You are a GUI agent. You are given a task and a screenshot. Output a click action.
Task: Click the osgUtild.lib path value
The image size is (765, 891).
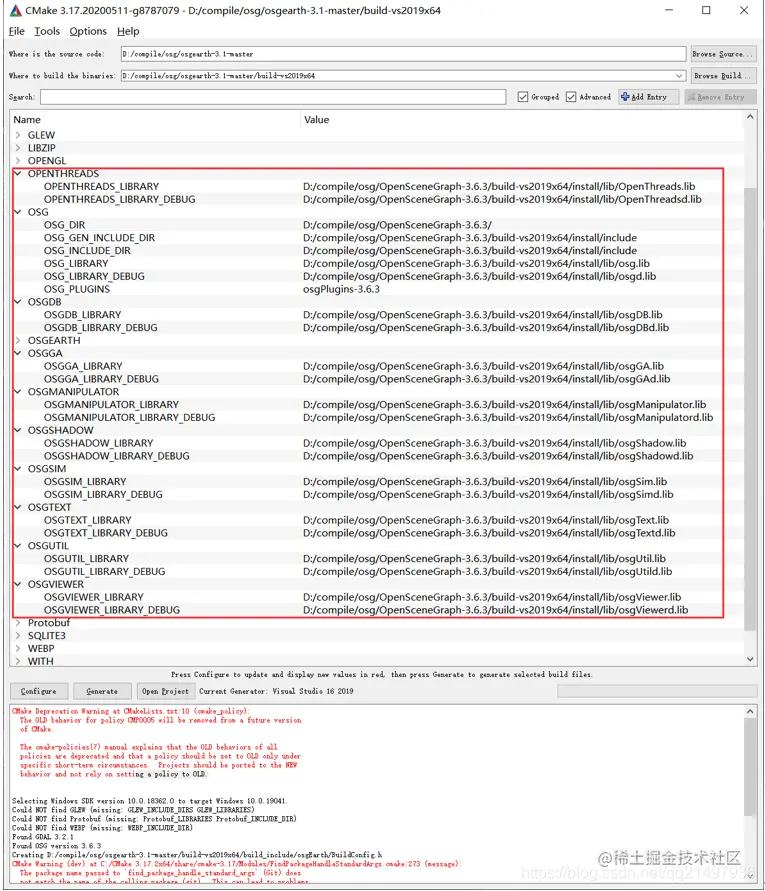tap(488, 572)
